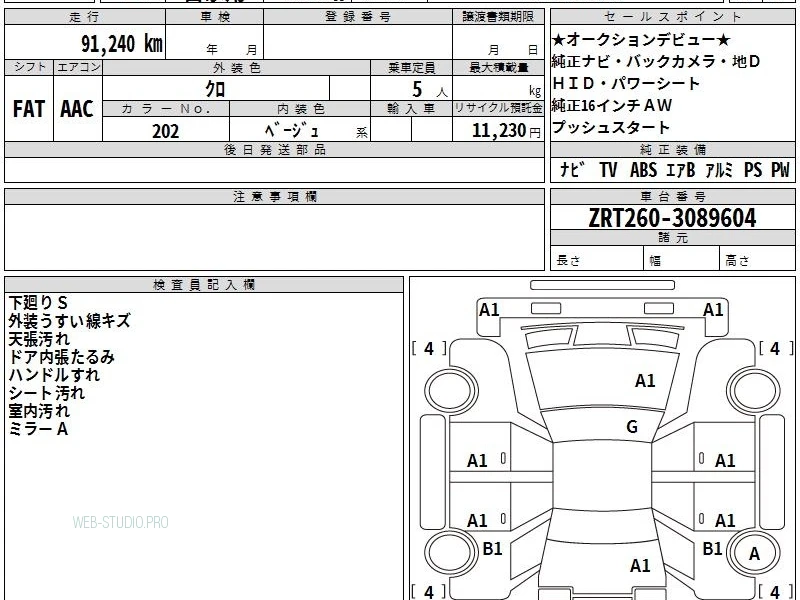Select "アルミ" in genuine equipment row
This screenshot has height=600, width=800.
coord(719,169)
